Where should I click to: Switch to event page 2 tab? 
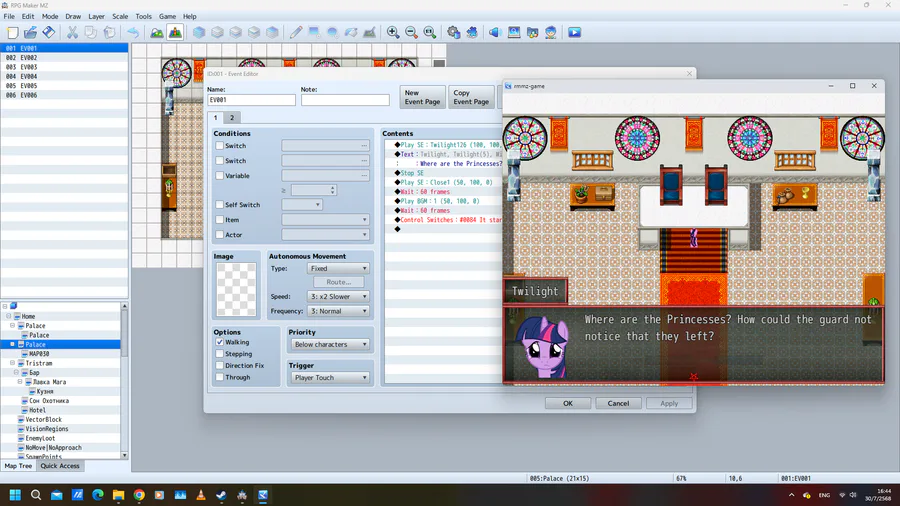click(232, 118)
